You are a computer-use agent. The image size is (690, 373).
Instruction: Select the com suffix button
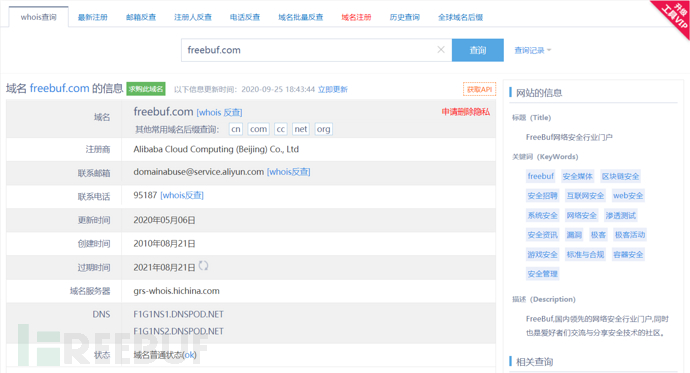(258, 129)
